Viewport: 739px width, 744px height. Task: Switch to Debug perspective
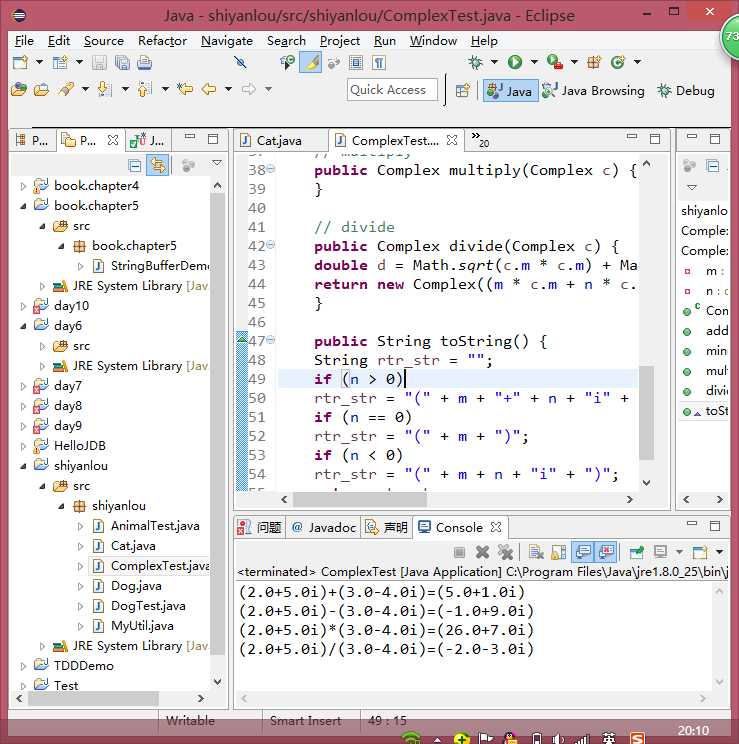click(686, 90)
